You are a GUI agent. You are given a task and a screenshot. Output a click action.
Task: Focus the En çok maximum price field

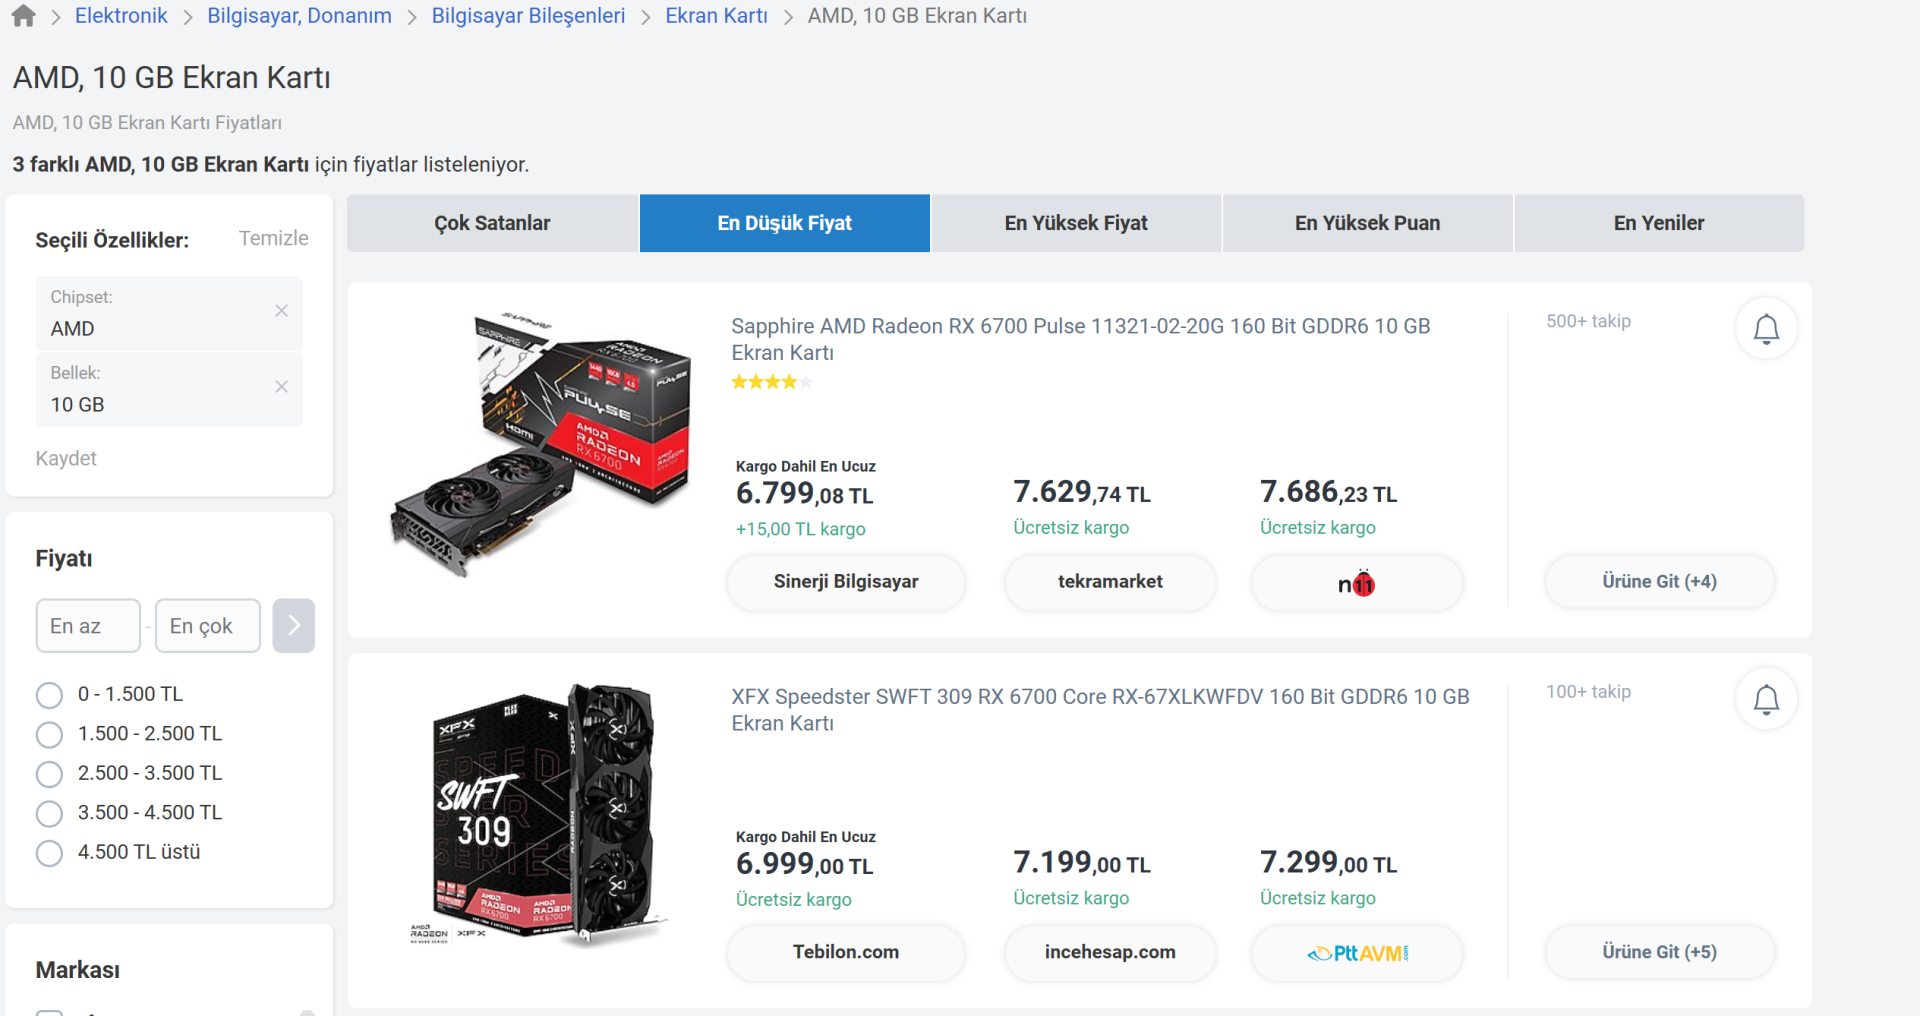(x=208, y=626)
